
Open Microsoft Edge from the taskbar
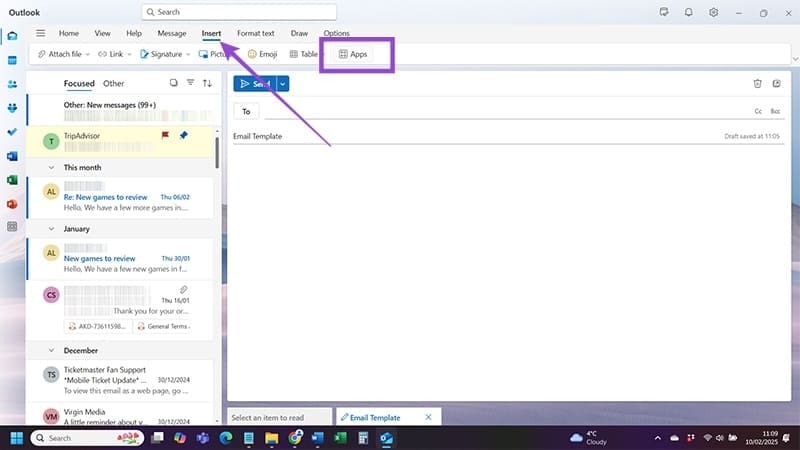point(226,438)
